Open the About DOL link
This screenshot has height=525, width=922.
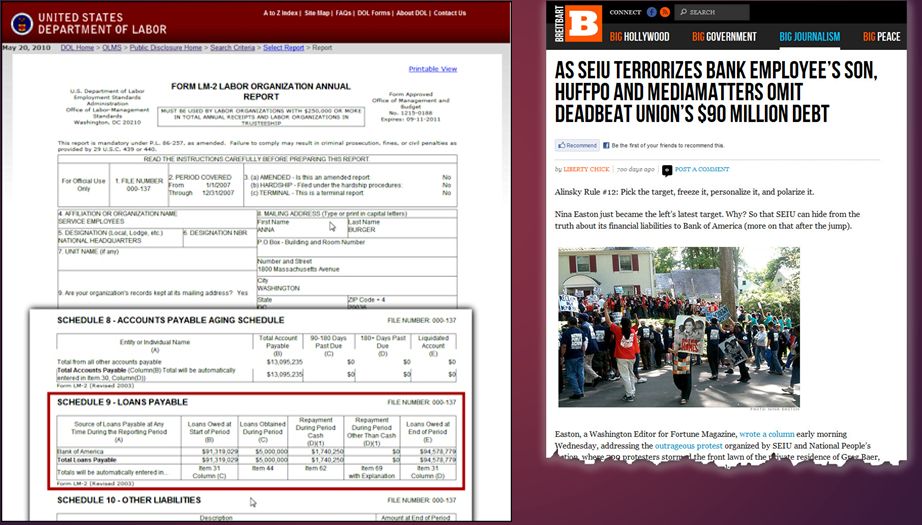coord(412,13)
